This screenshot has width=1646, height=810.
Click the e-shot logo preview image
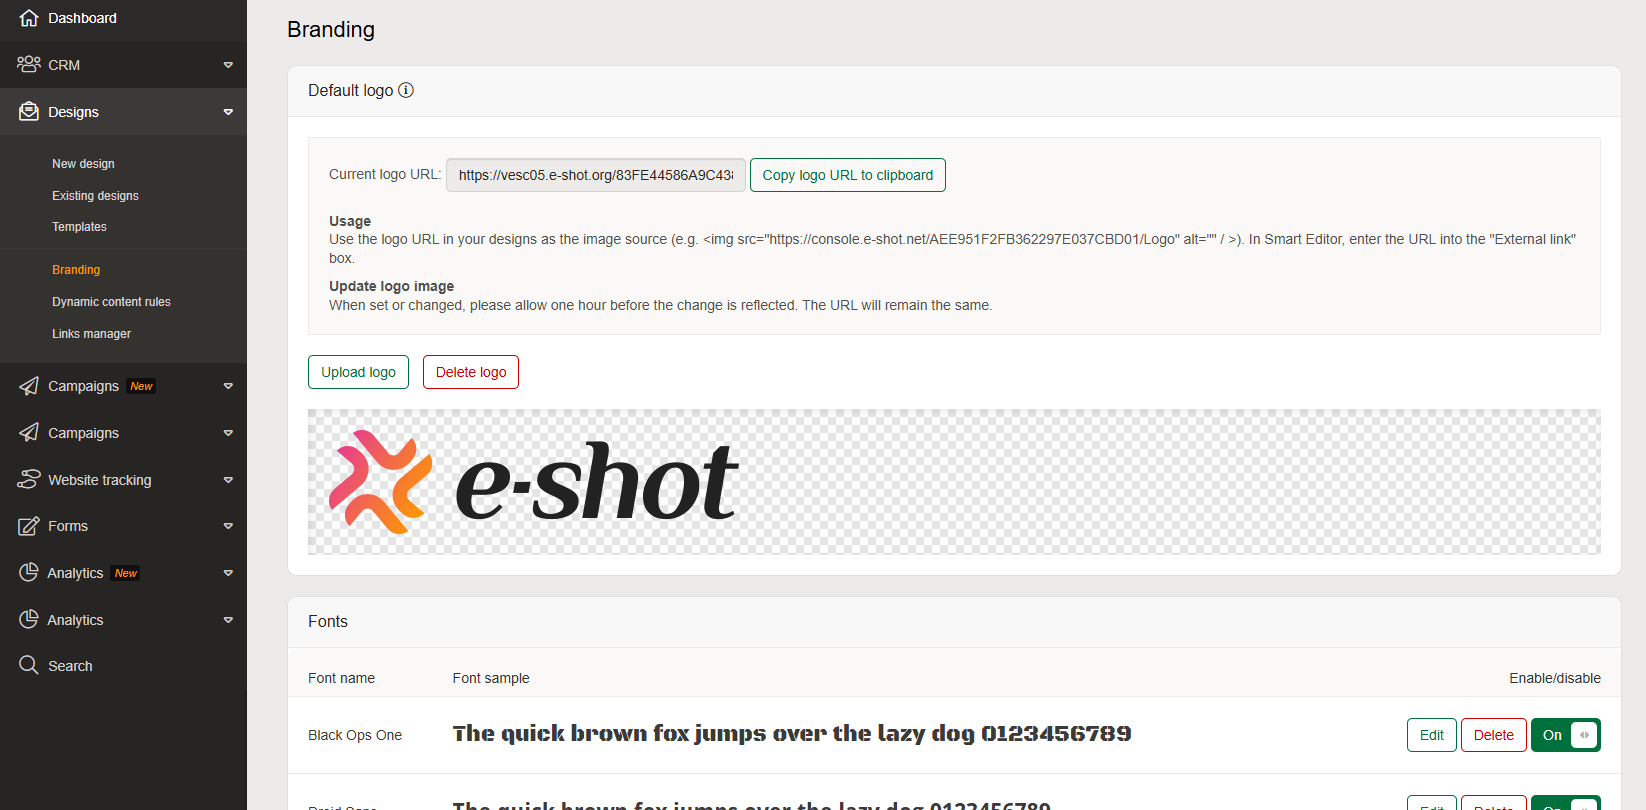534,482
